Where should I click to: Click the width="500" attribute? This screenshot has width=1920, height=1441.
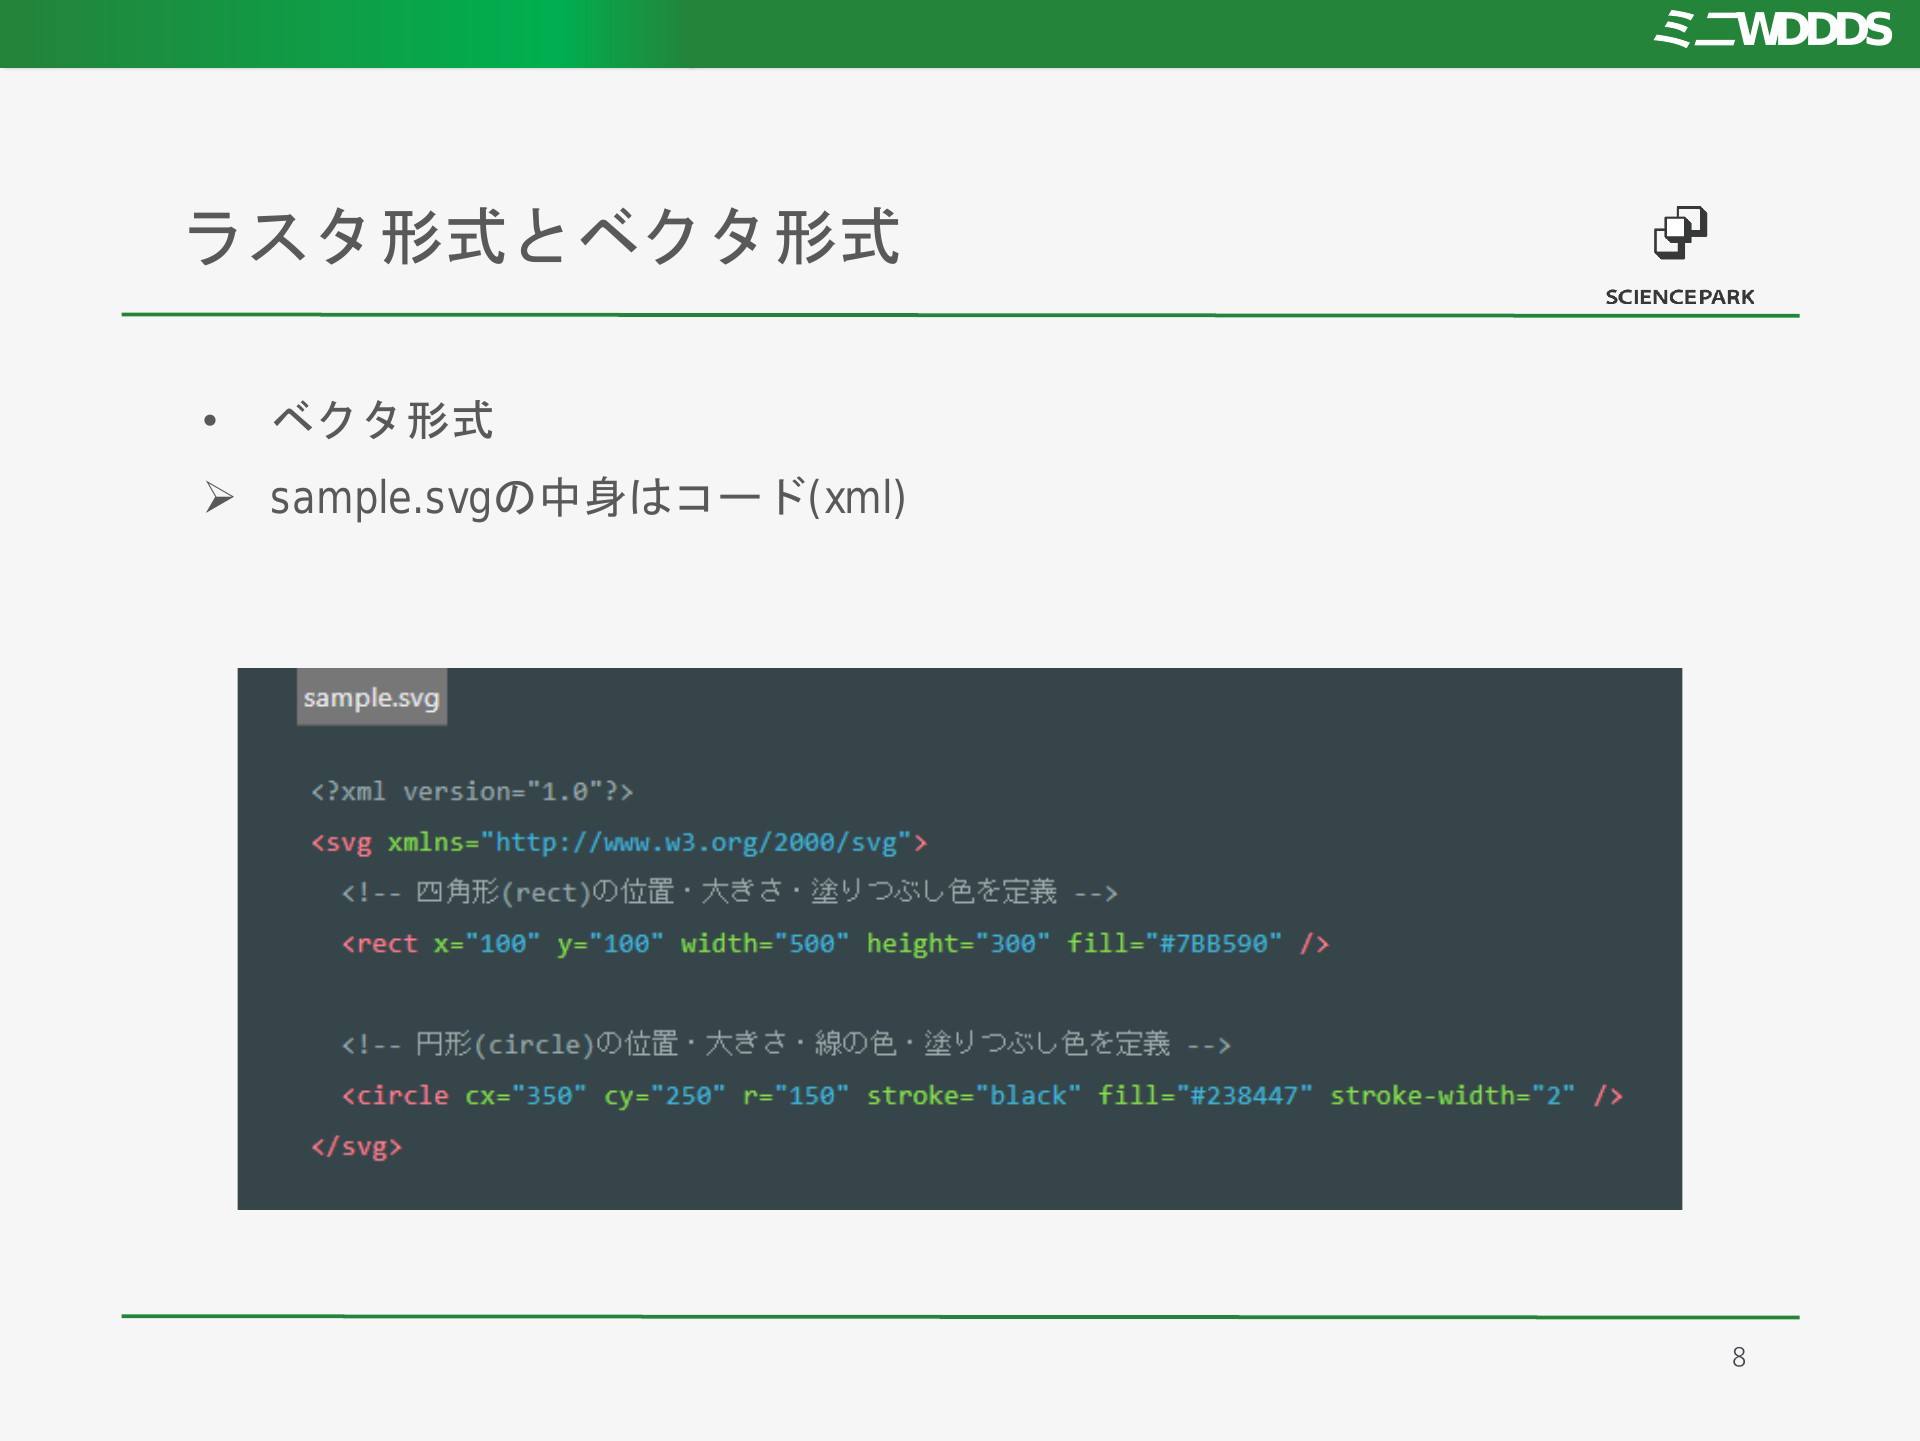(765, 943)
